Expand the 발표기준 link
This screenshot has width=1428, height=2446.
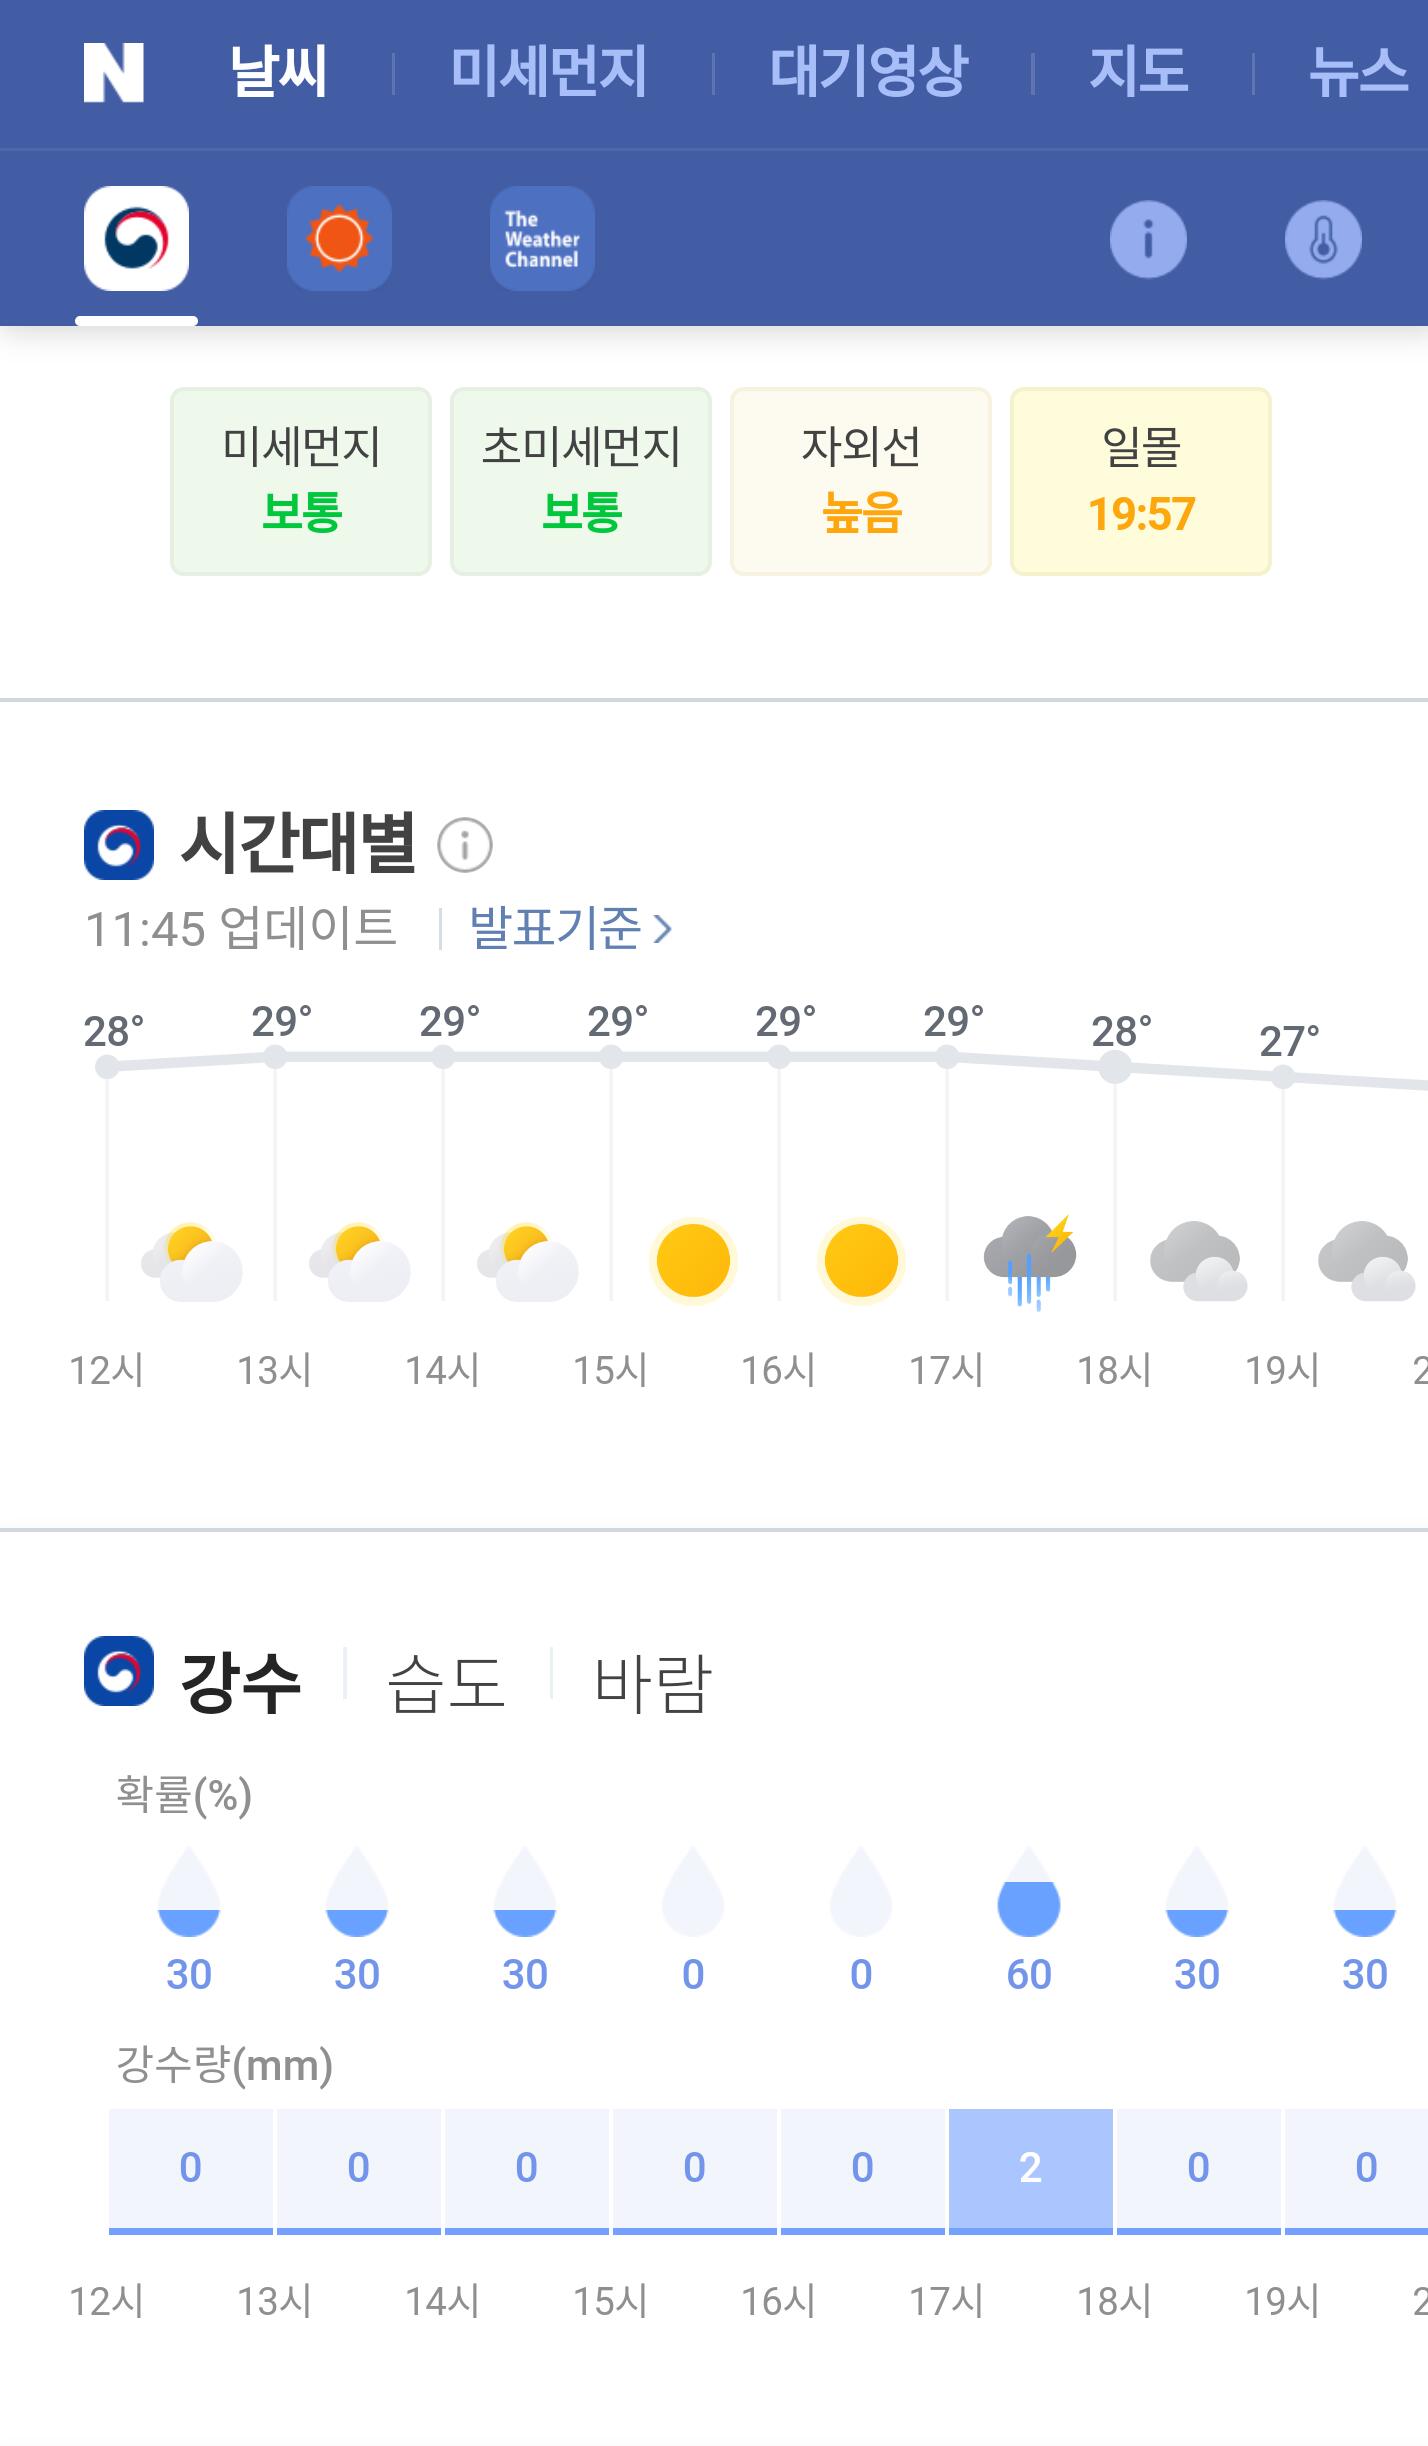click(x=570, y=928)
